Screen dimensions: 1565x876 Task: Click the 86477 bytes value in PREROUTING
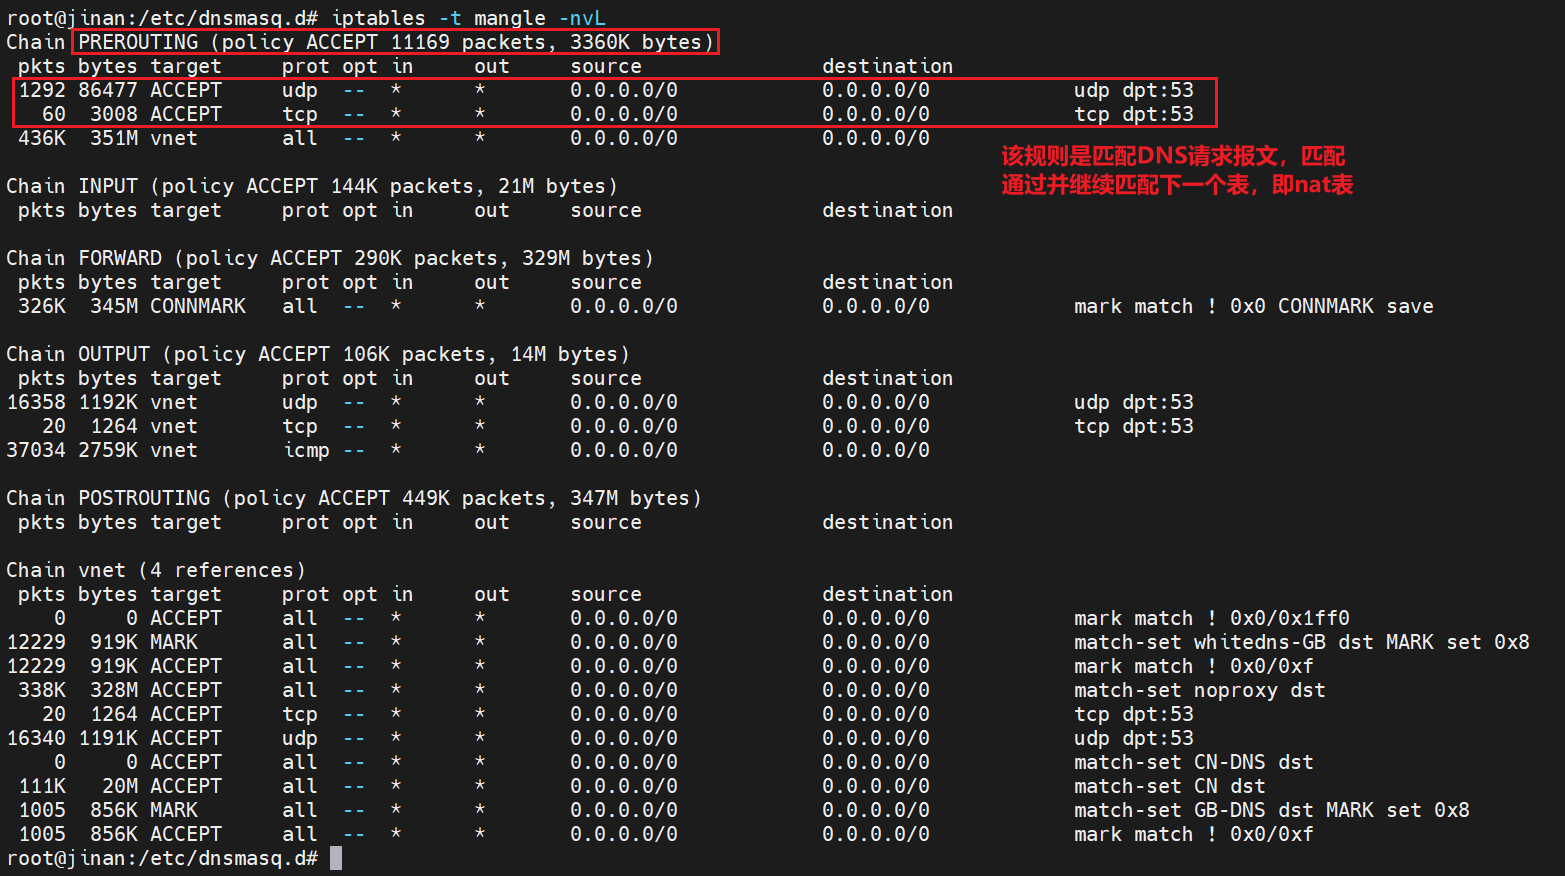(107, 90)
